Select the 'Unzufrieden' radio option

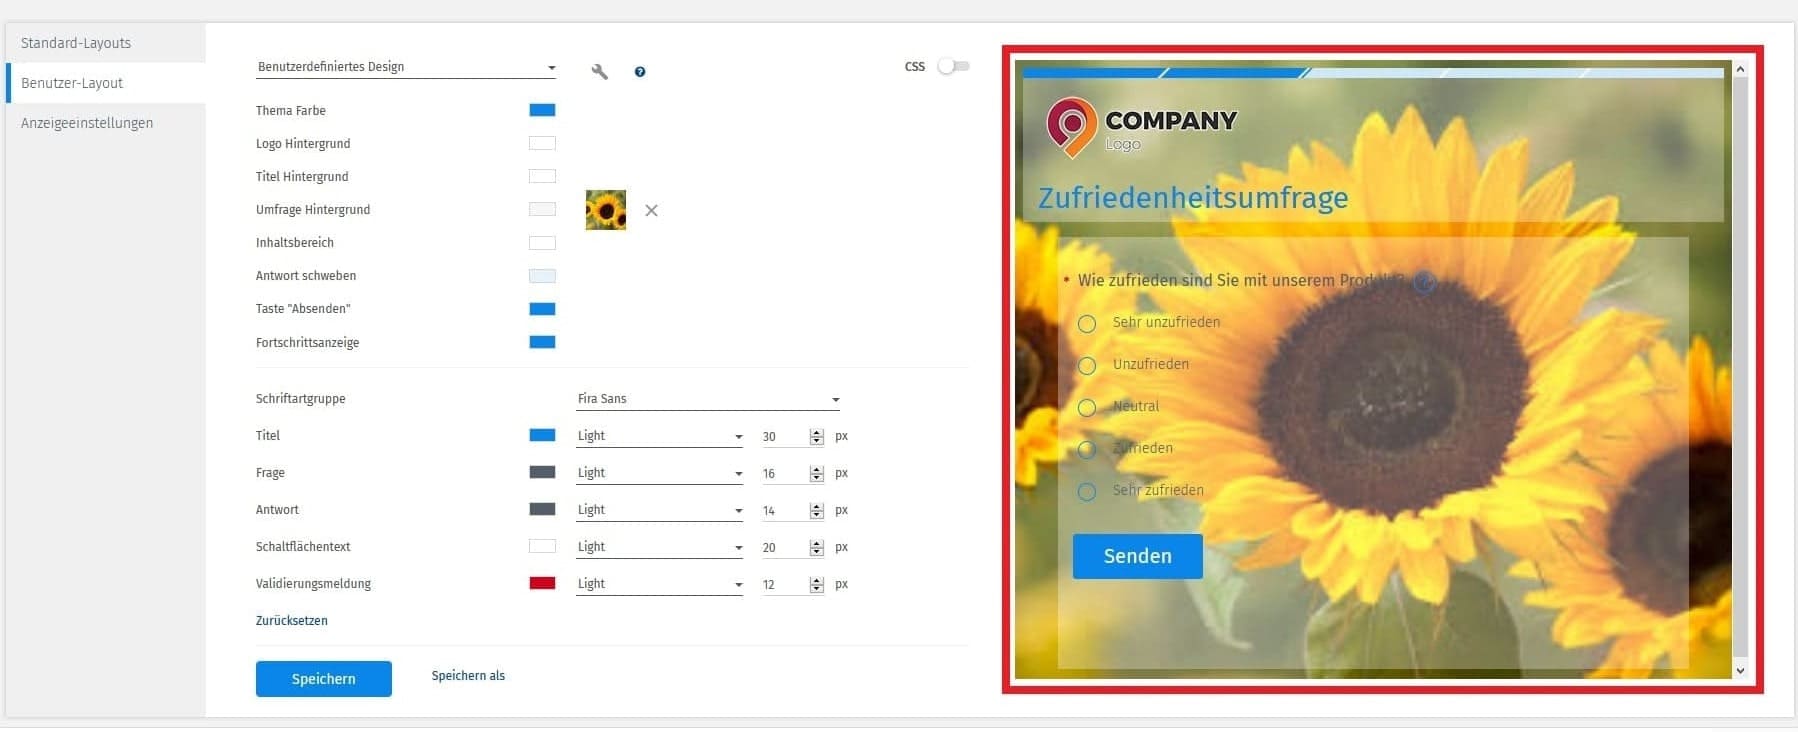pos(1087,366)
